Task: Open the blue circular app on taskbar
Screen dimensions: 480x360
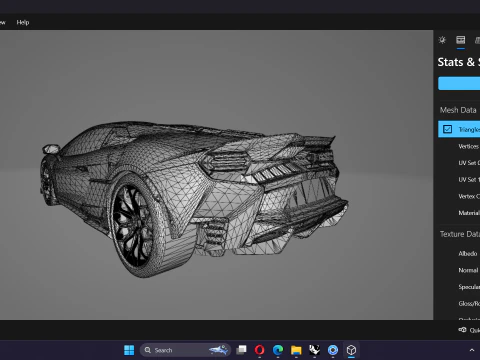Action: point(333,350)
